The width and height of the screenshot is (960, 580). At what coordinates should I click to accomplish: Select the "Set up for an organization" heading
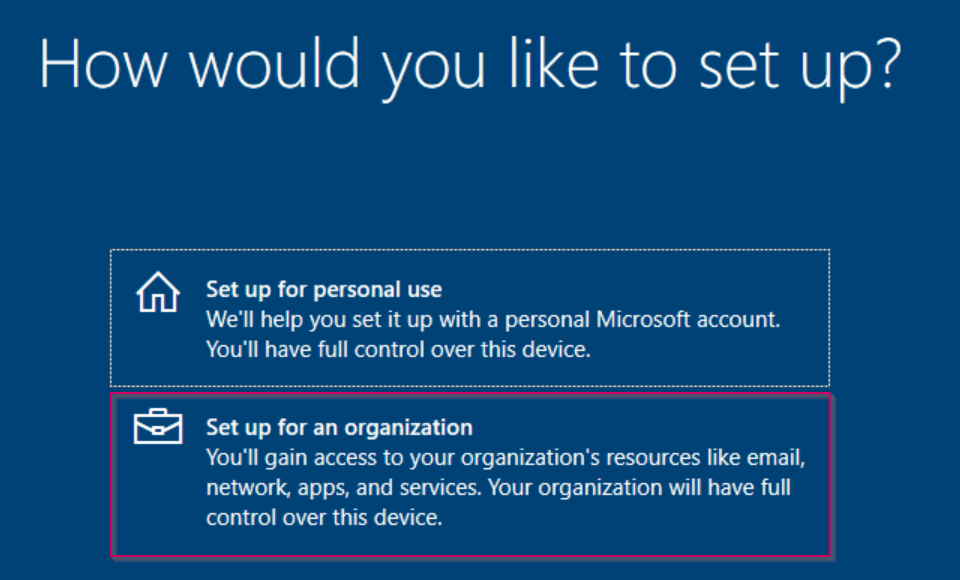[339, 428]
